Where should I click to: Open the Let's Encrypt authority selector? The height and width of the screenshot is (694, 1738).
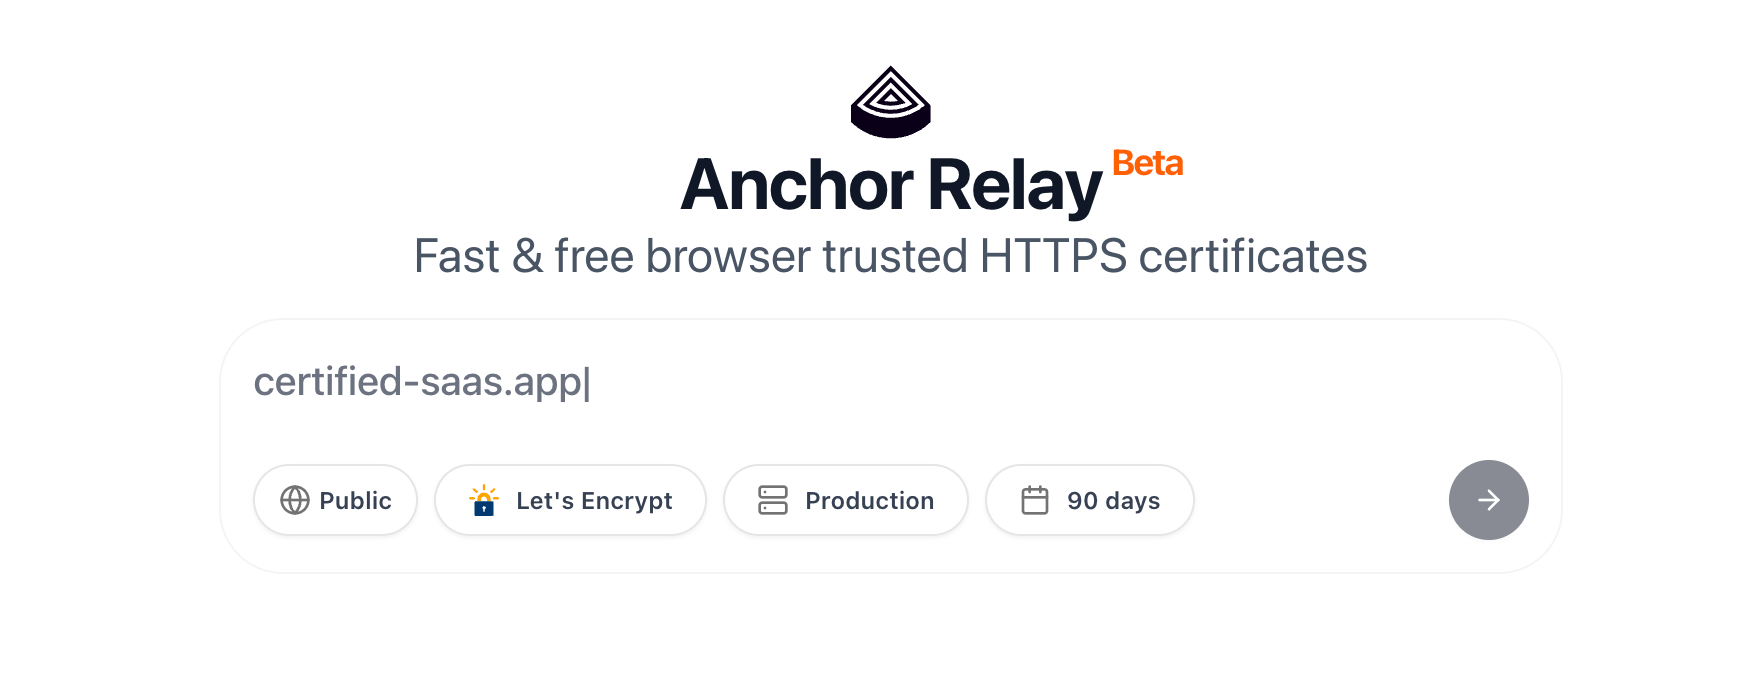[x=570, y=500]
